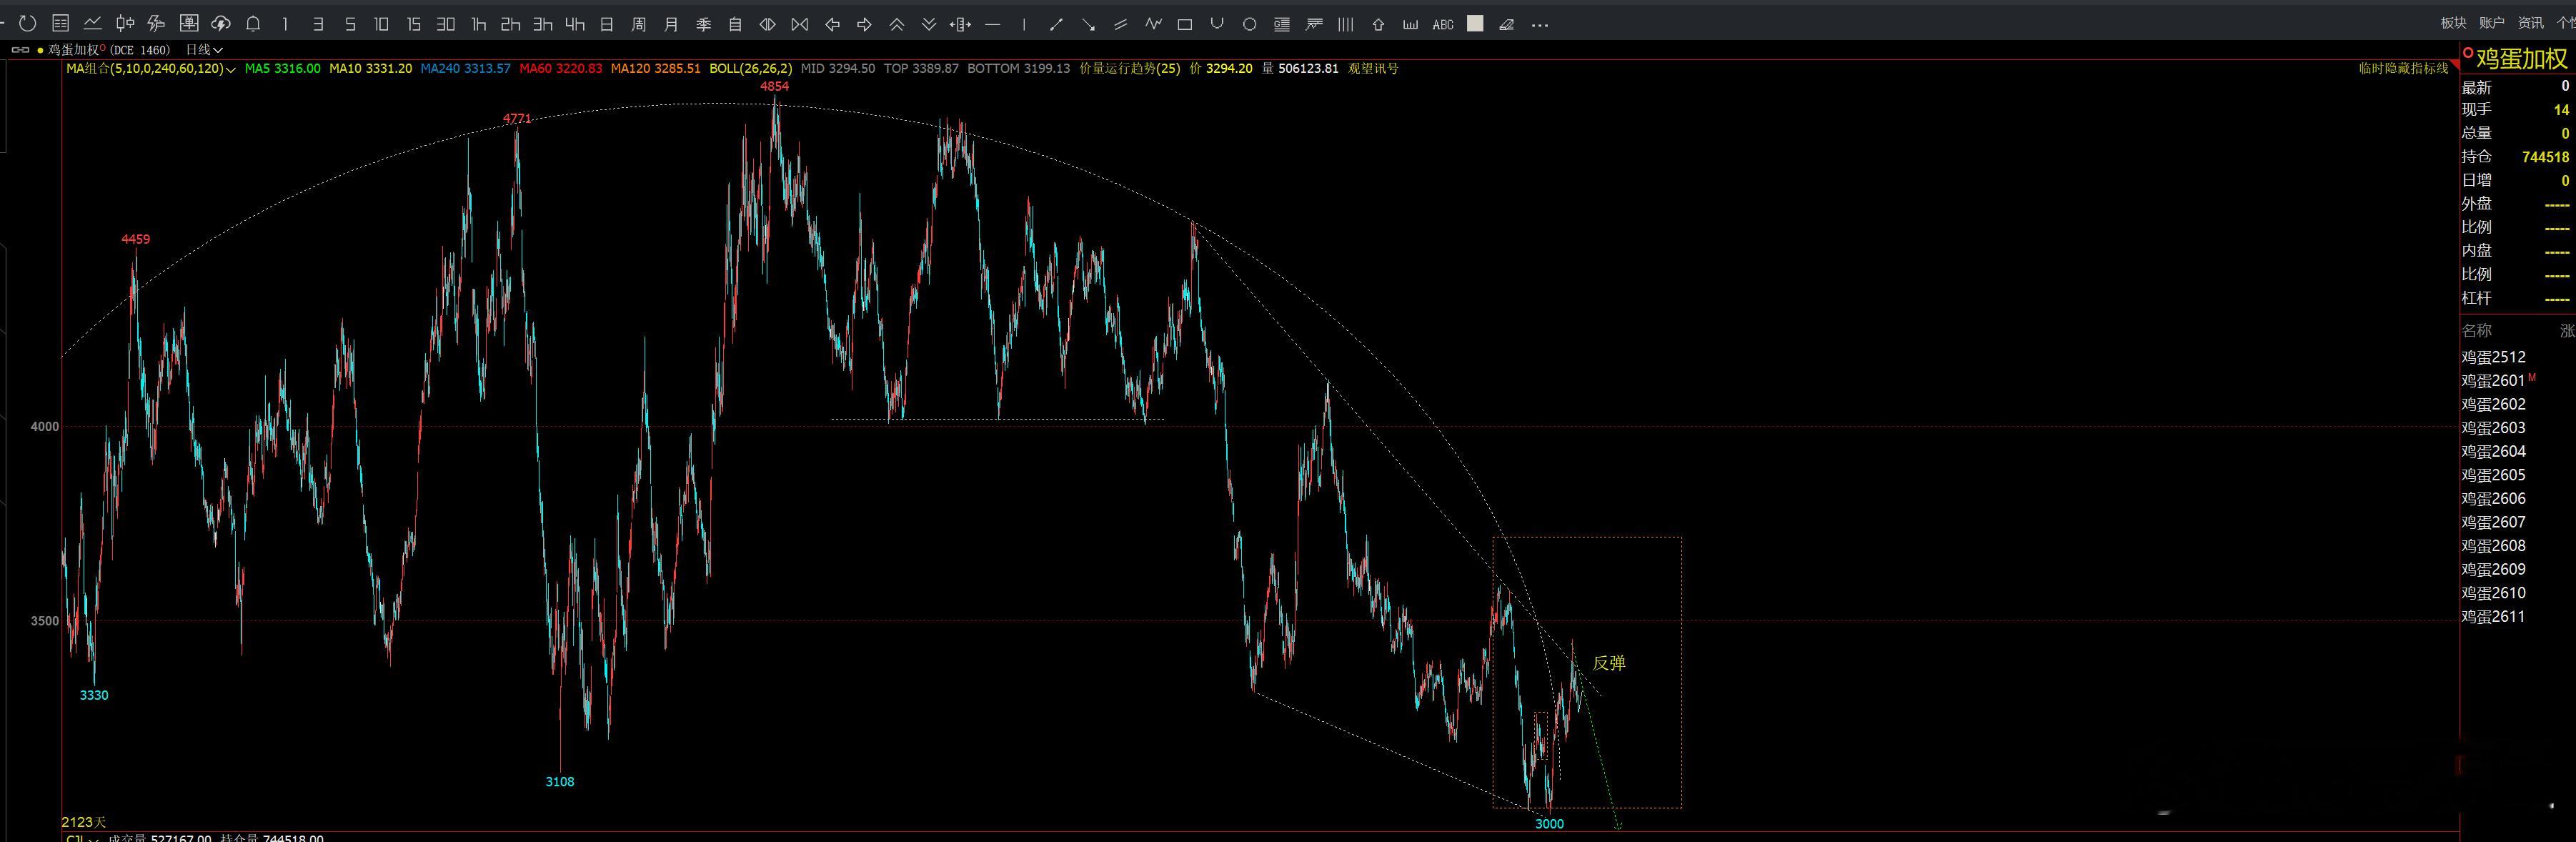Select contract 鸡蛋2601 in list
This screenshot has height=842, width=2576.
click(x=2493, y=380)
